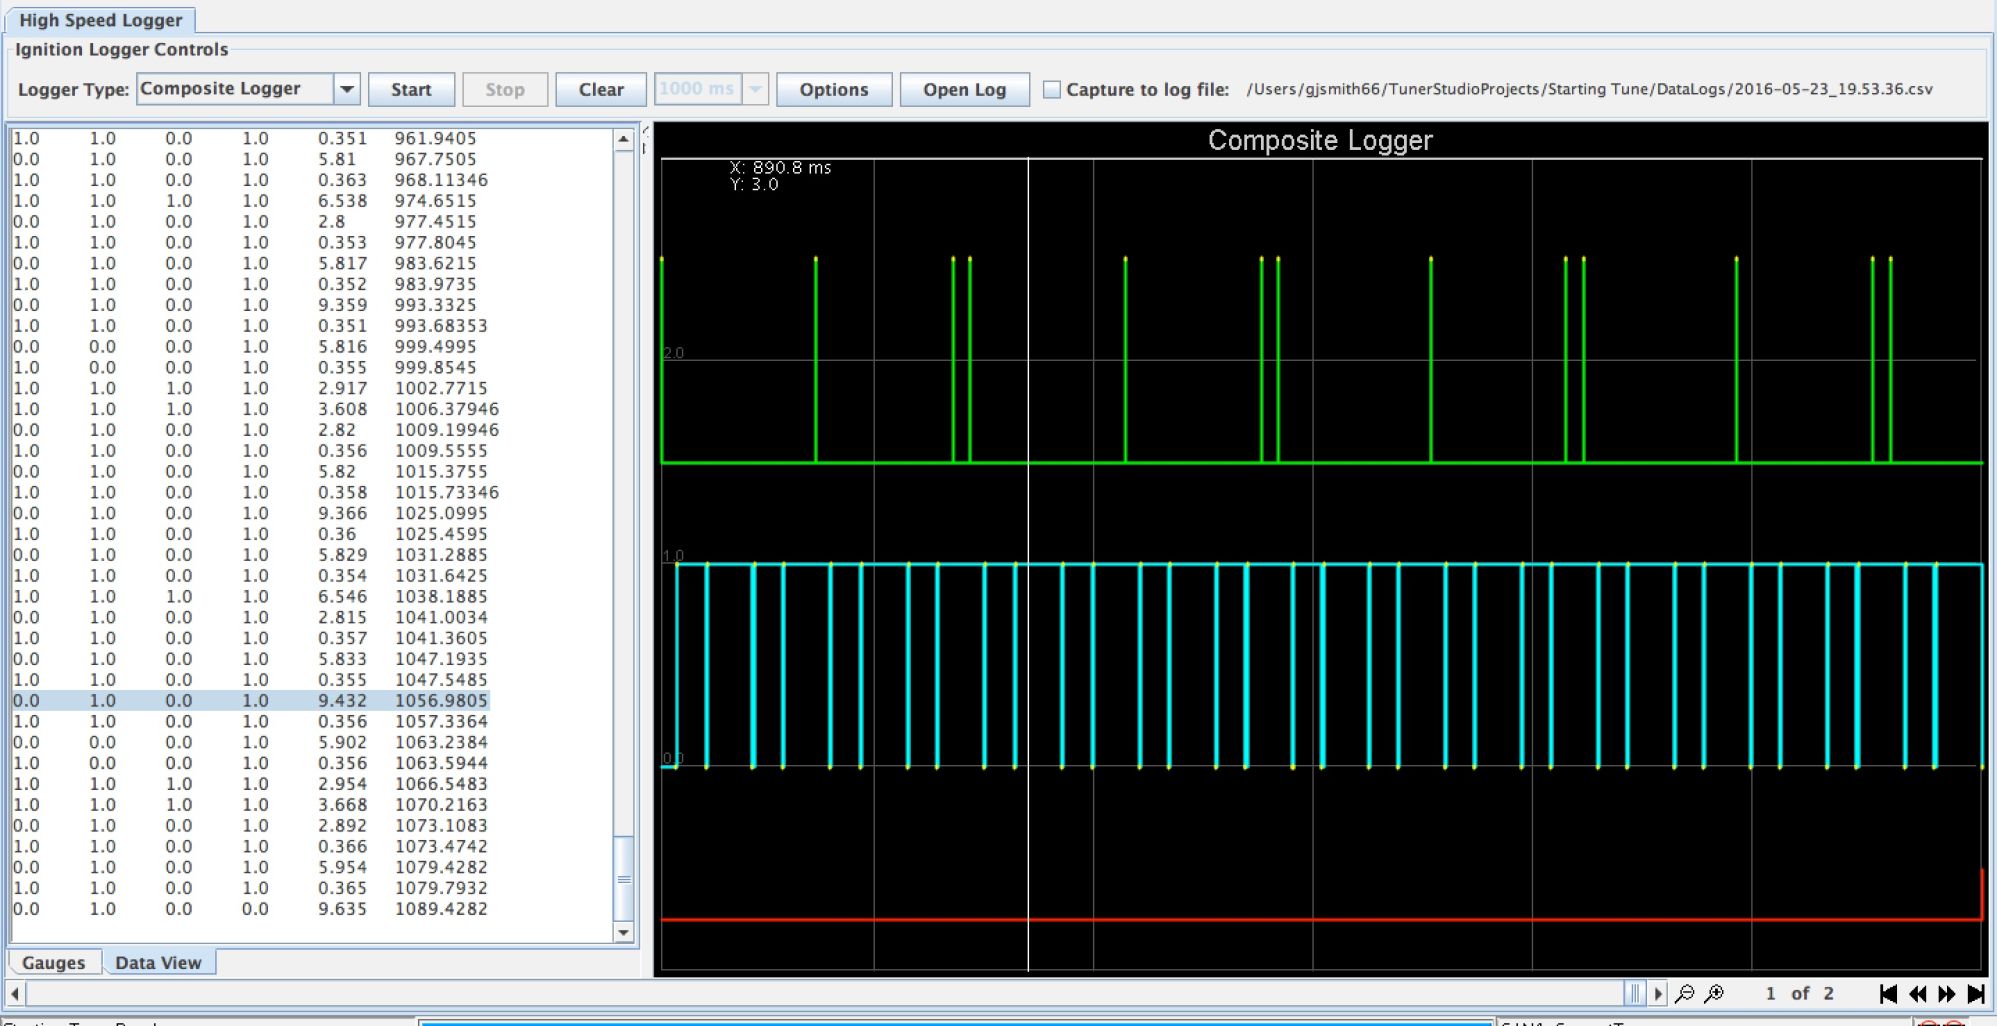
Task: Open the Logger Type dropdown
Action: coord(346,89)
